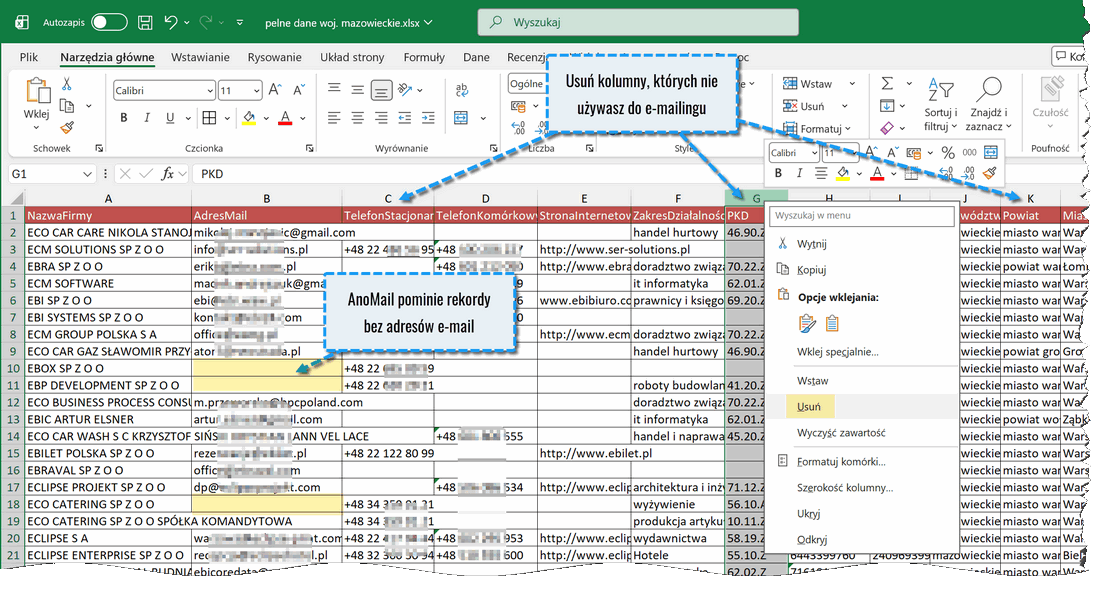Click the Undo arrow icon
This screenshot has width=1100, height=590.
coord(170,22)
